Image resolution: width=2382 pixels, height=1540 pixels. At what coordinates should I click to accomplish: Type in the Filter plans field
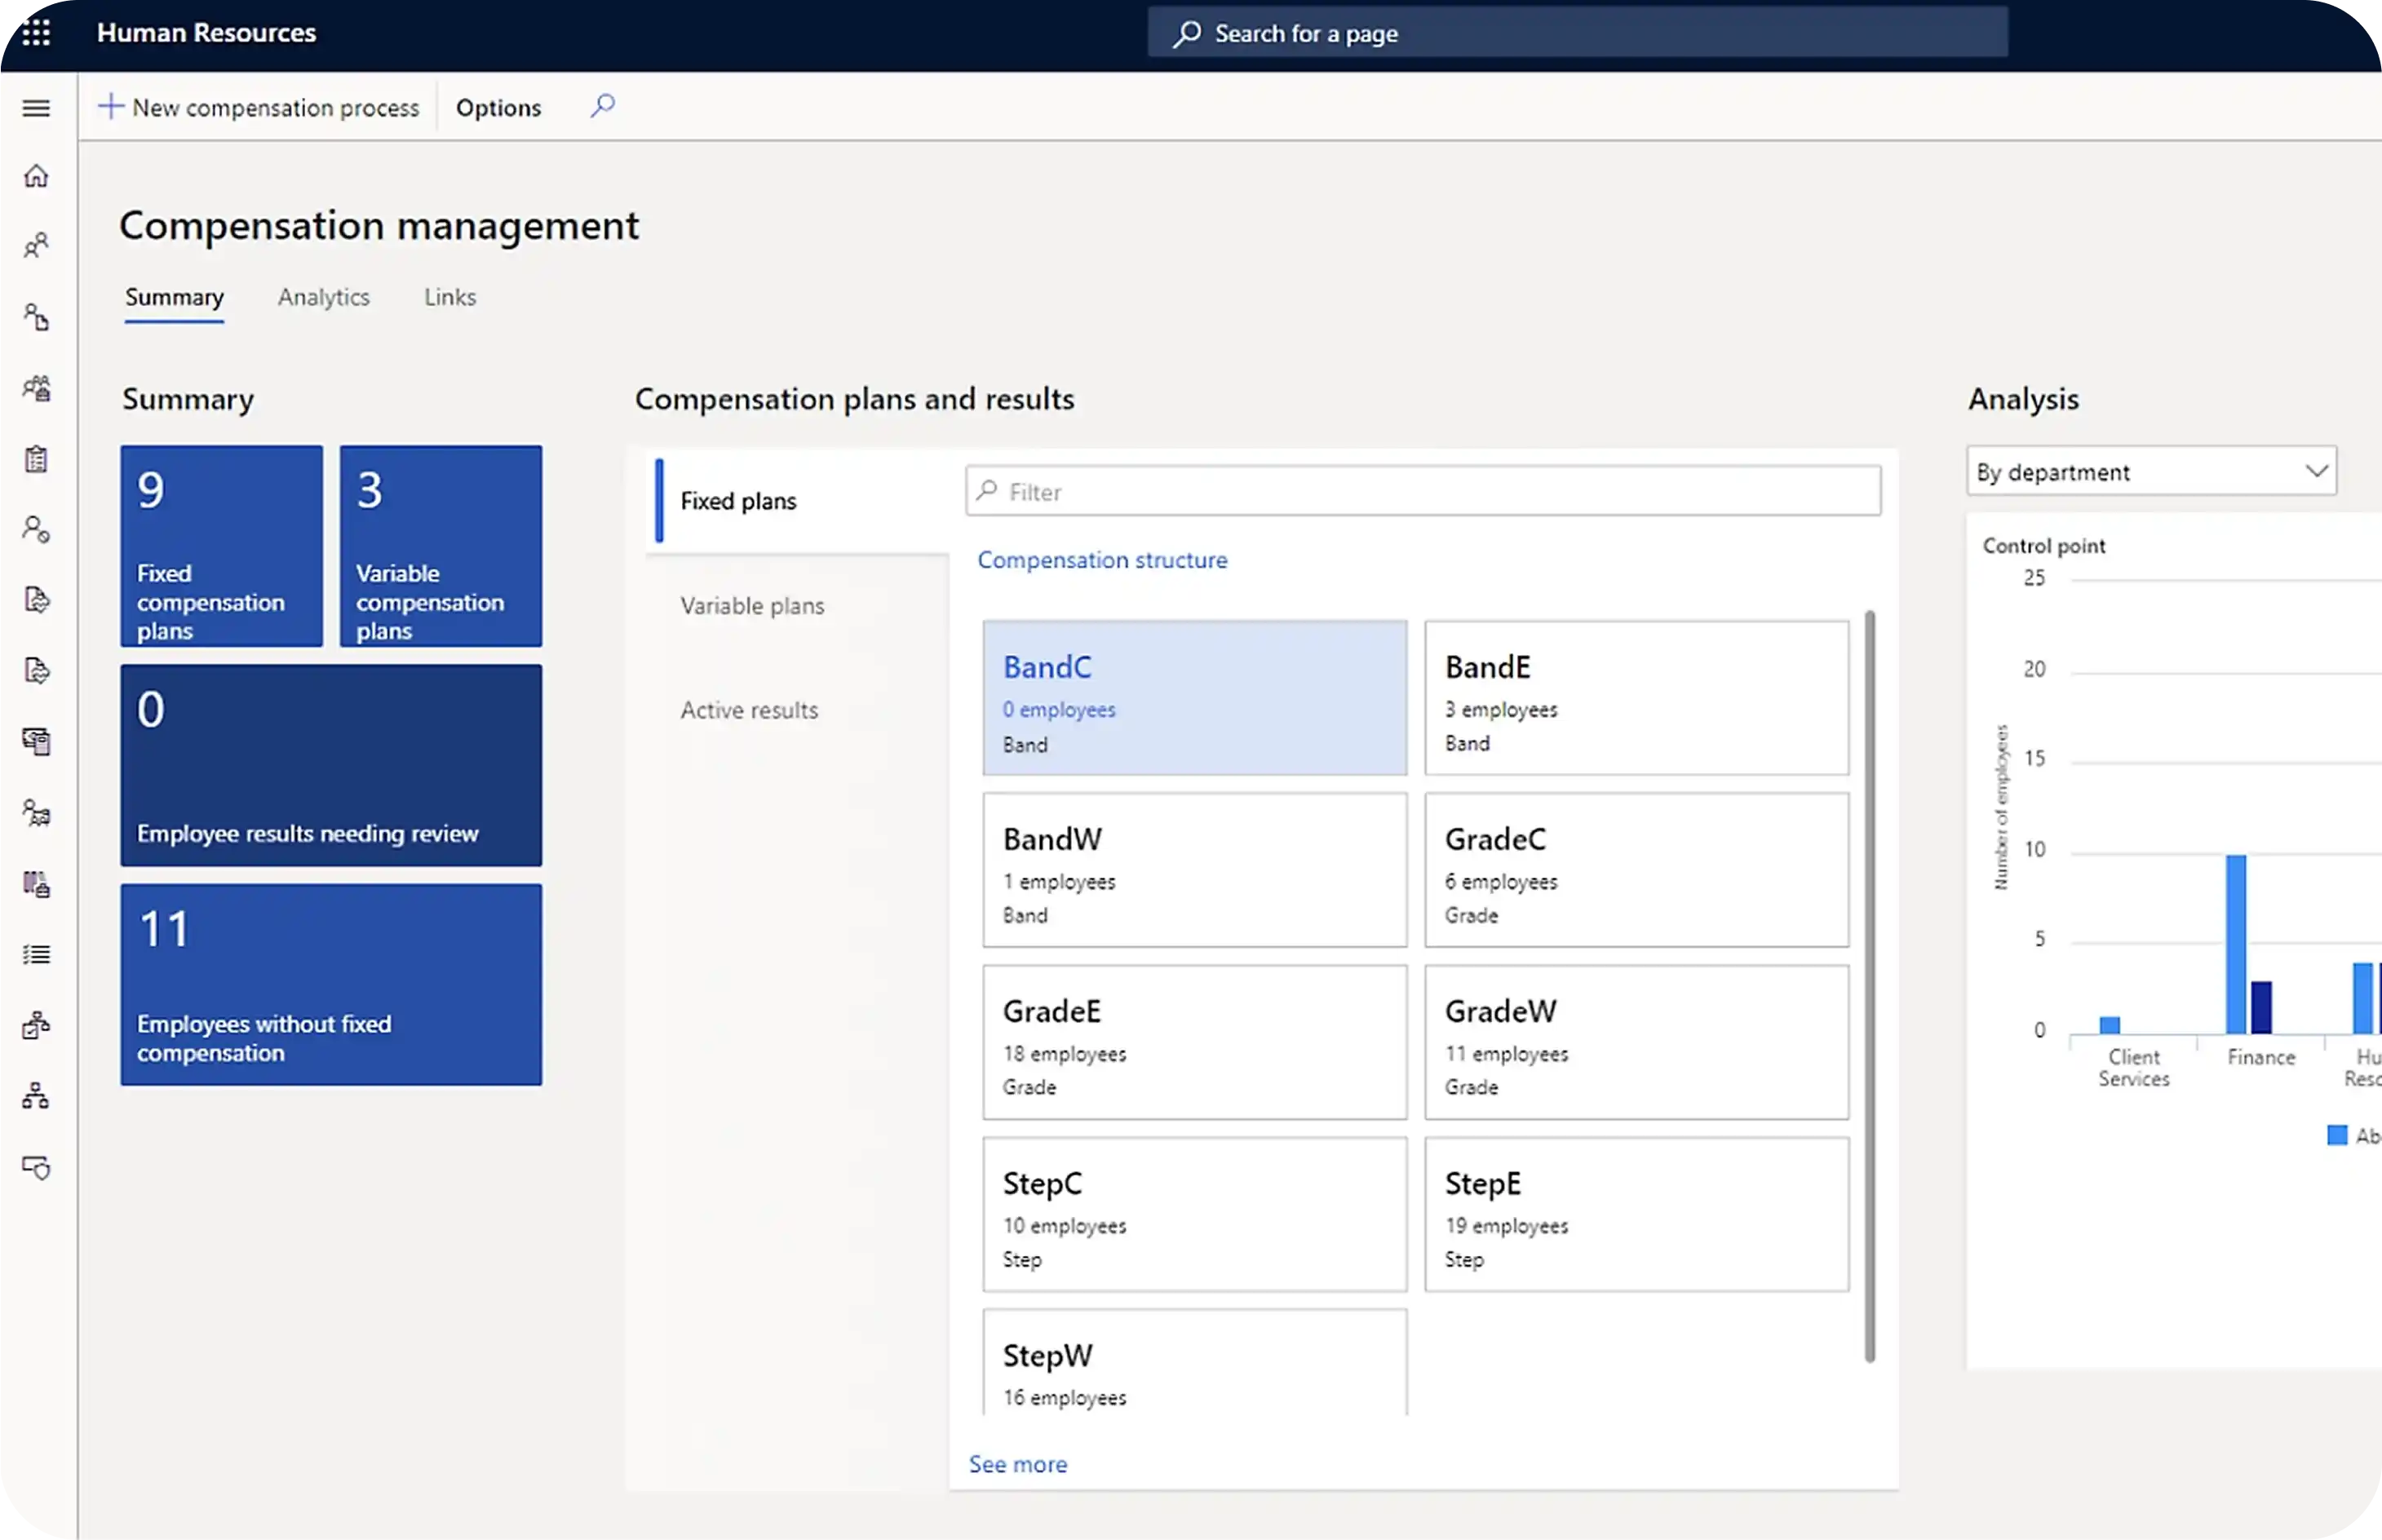coord(1422,491)
